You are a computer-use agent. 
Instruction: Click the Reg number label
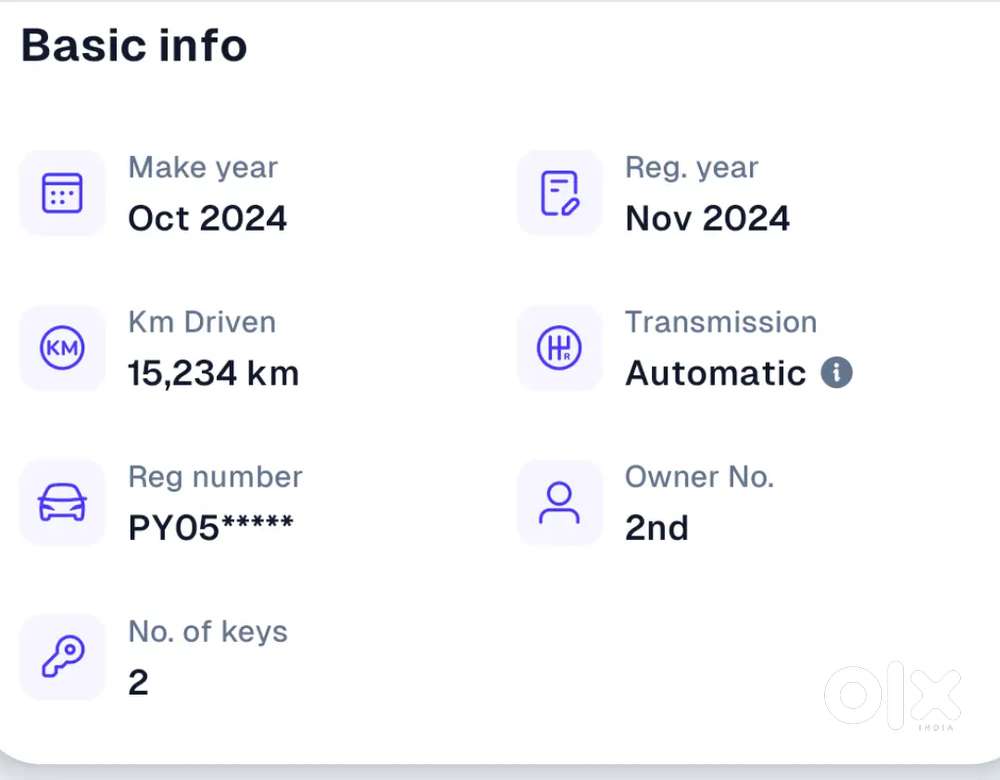click(216, 478)
